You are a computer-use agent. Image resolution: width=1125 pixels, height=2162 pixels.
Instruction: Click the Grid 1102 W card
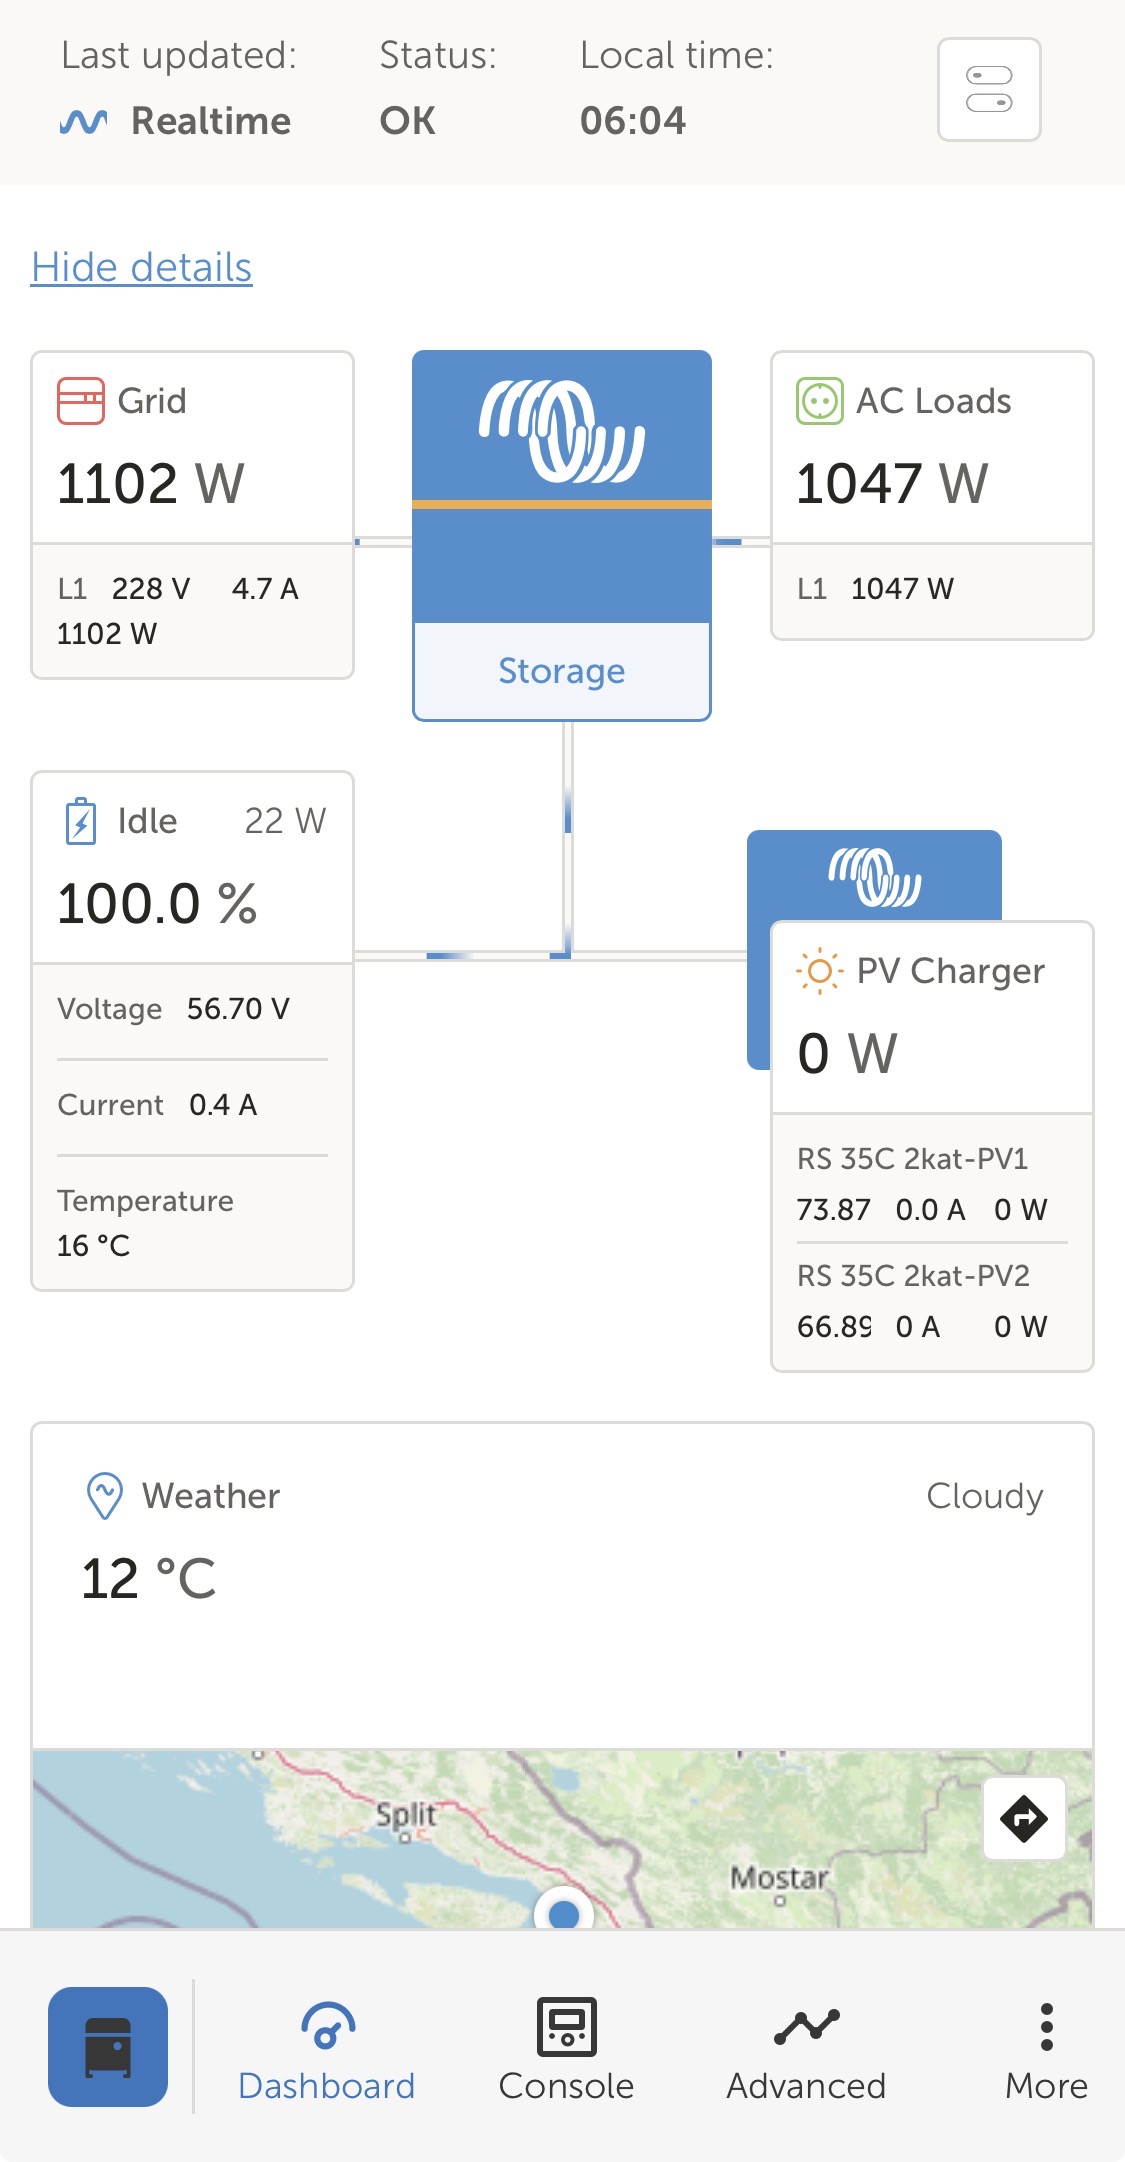tap(192, 483)
